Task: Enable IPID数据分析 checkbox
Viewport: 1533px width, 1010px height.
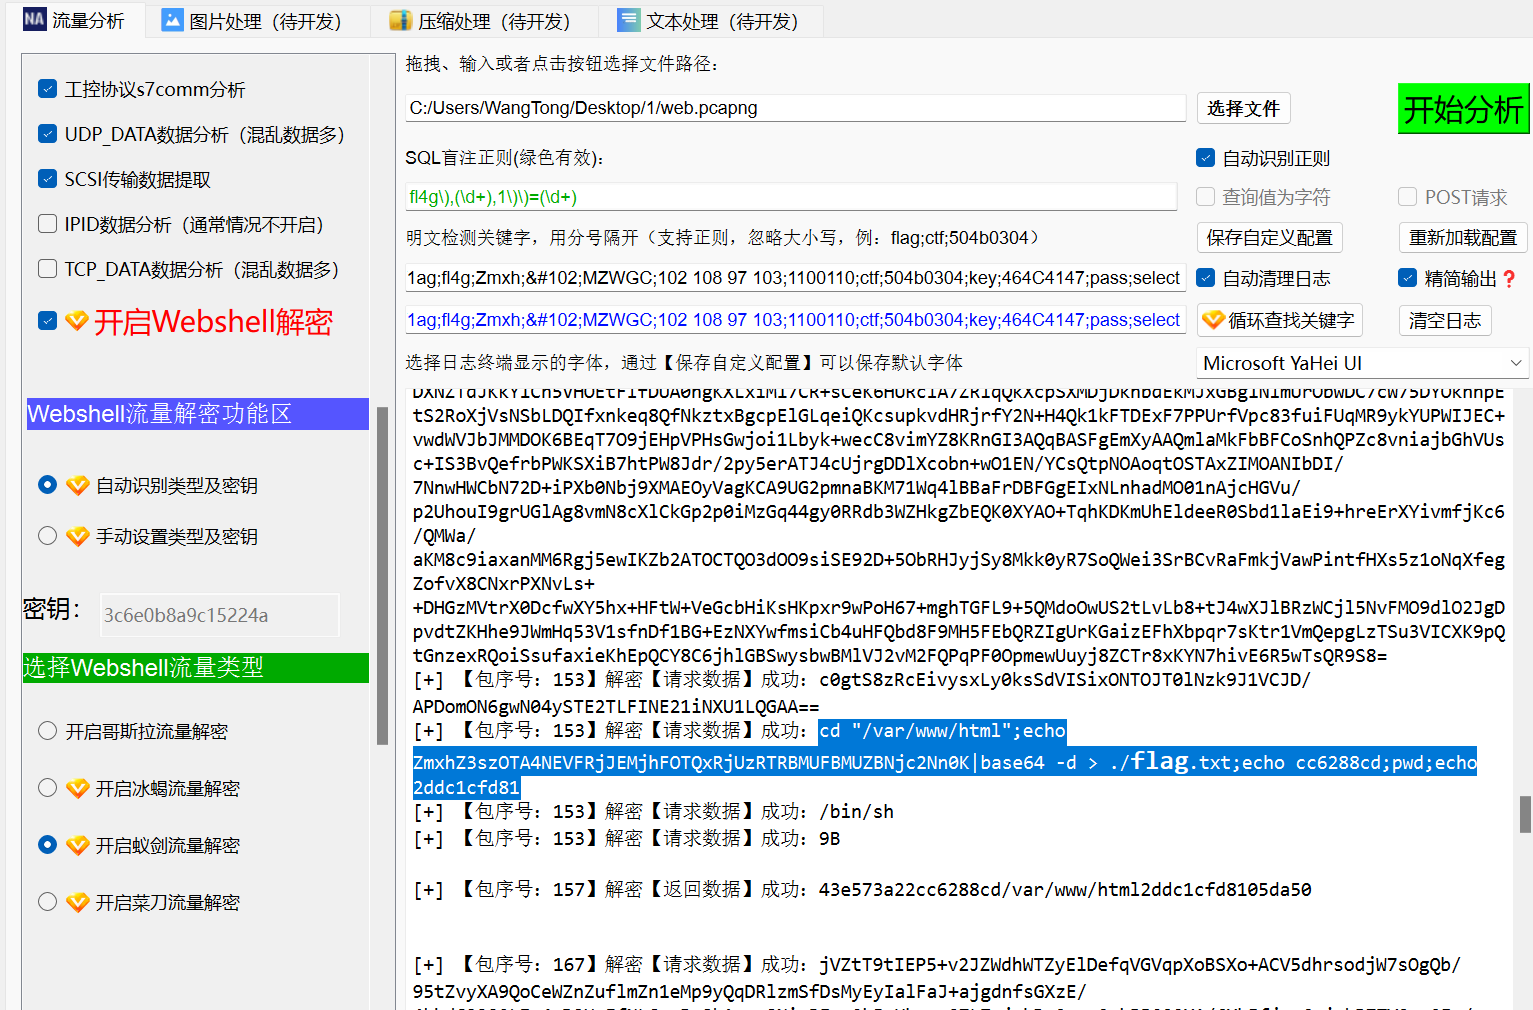Action: pyautogui.click(x=47, y=224)
